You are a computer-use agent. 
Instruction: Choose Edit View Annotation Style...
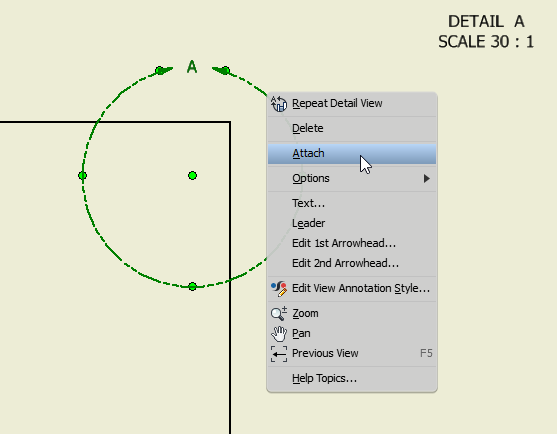(x=352, y=288)
